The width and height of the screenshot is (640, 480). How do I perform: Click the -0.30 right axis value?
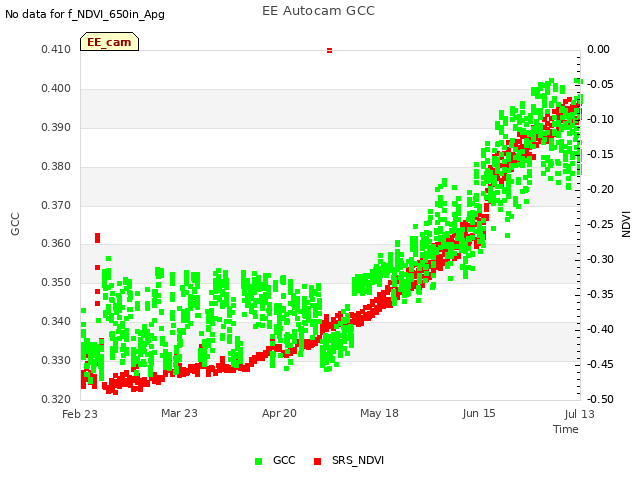pos(600,260)
